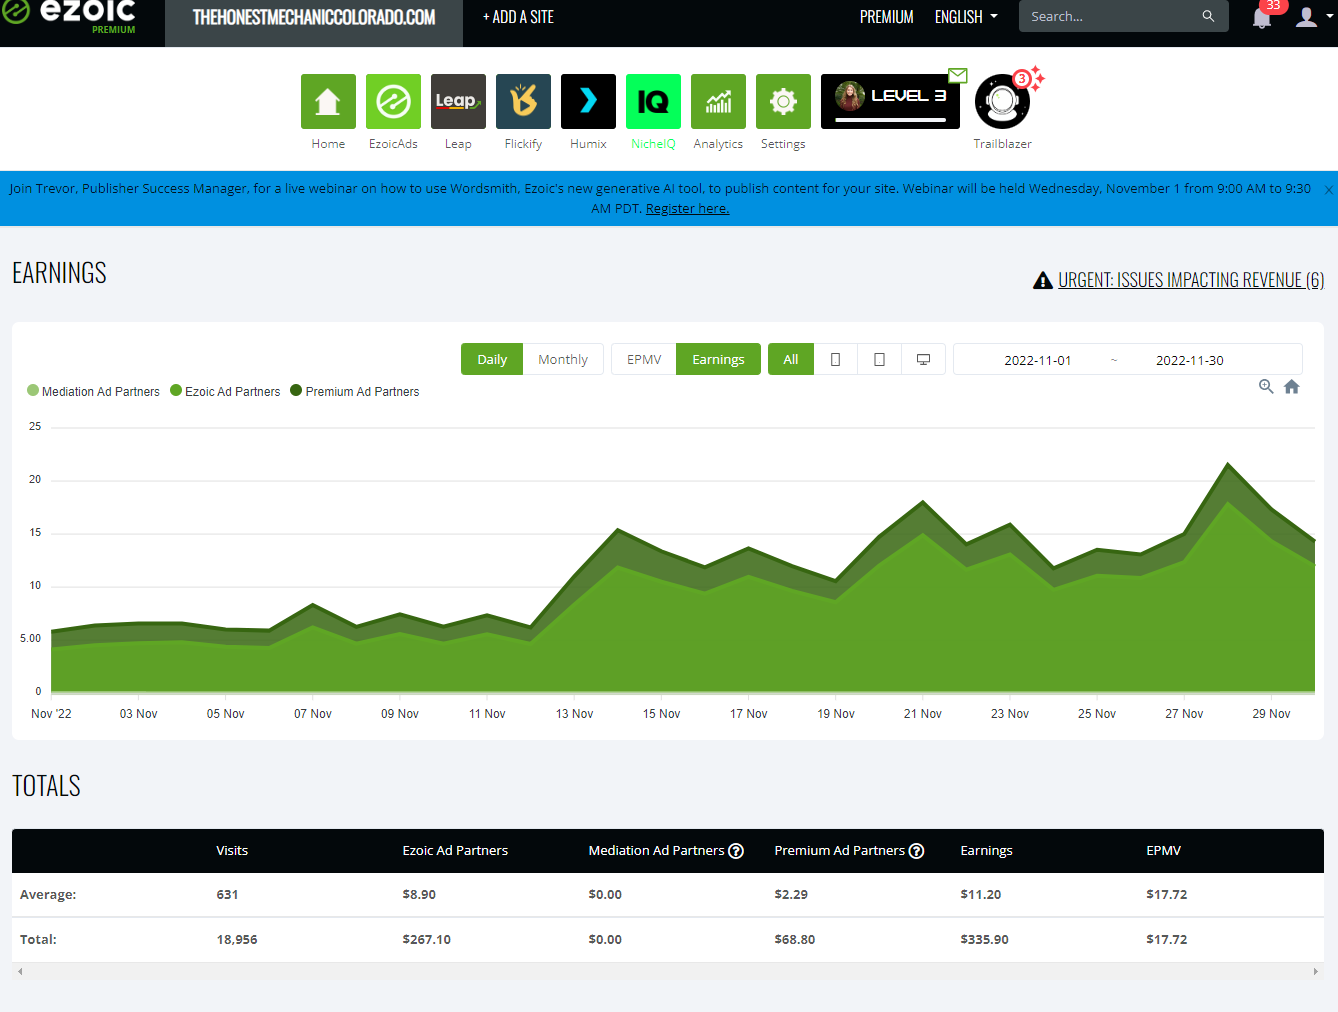Viewport: 1338px width, 1012px height.
Task: Reset chart zoom with home icon
Action: (x=1292, y=387)
